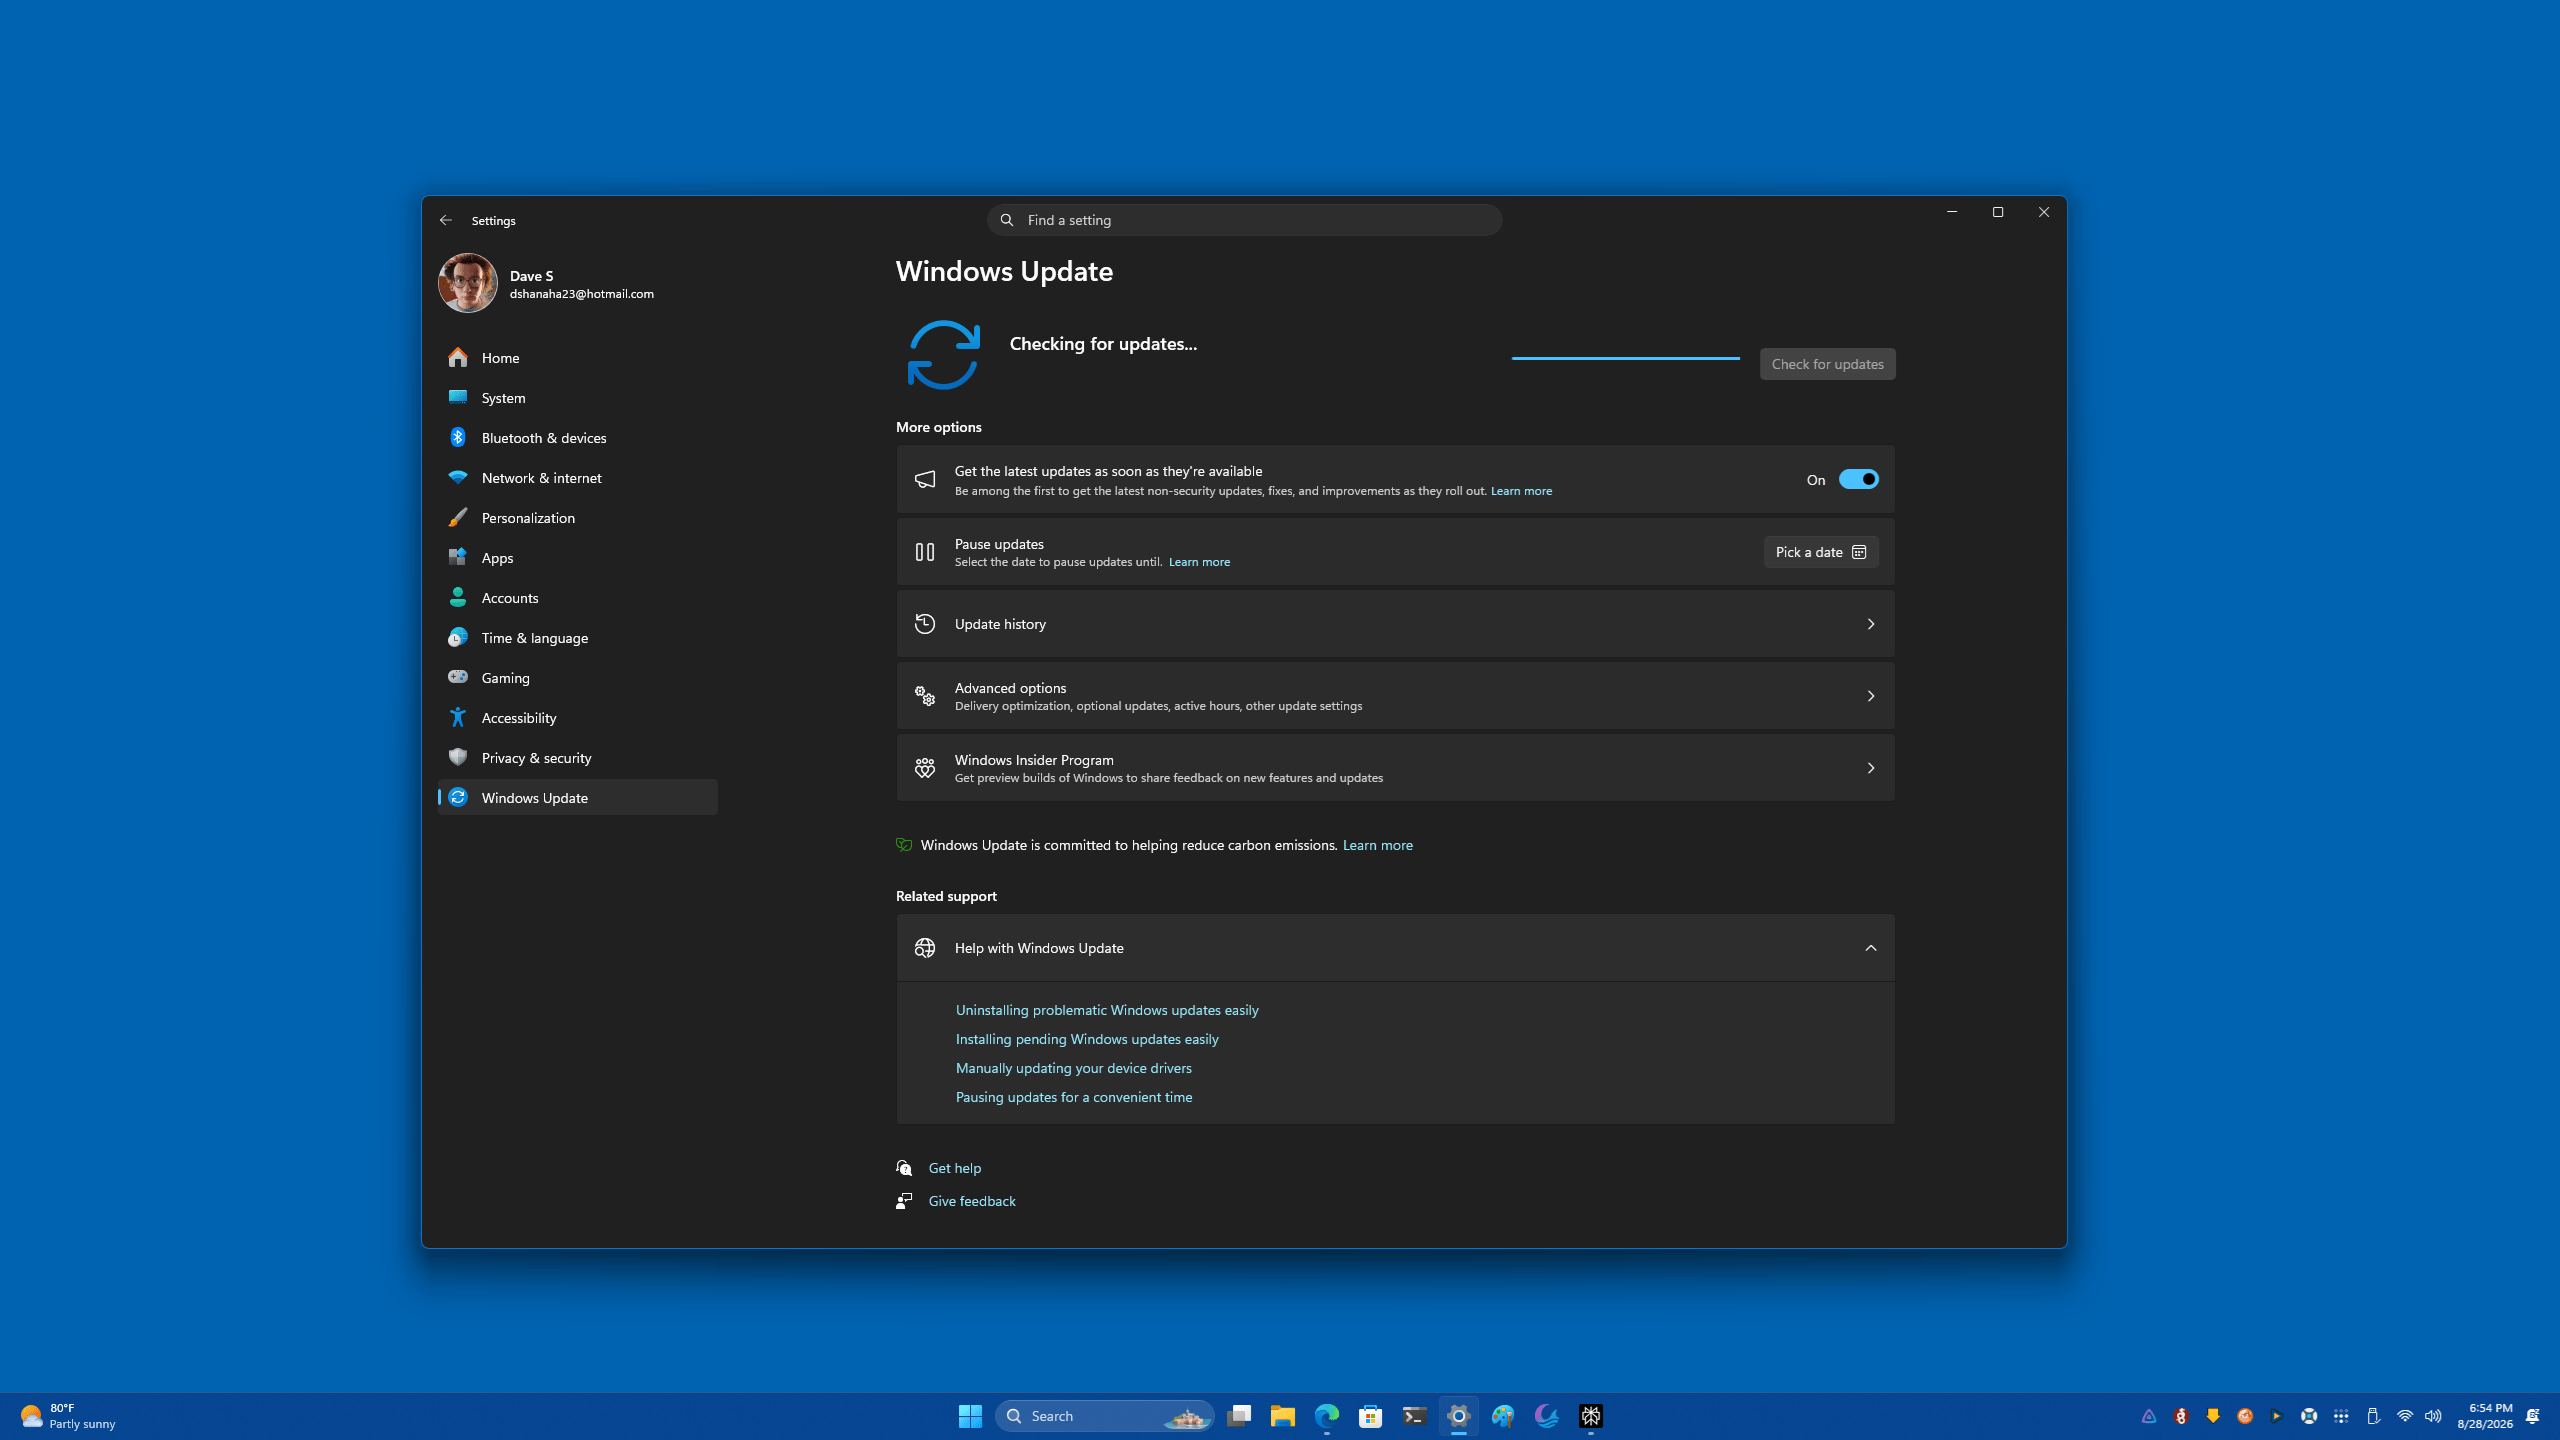Go to Personalization settings
The image size is (2560, 1440).
[578, 517]
